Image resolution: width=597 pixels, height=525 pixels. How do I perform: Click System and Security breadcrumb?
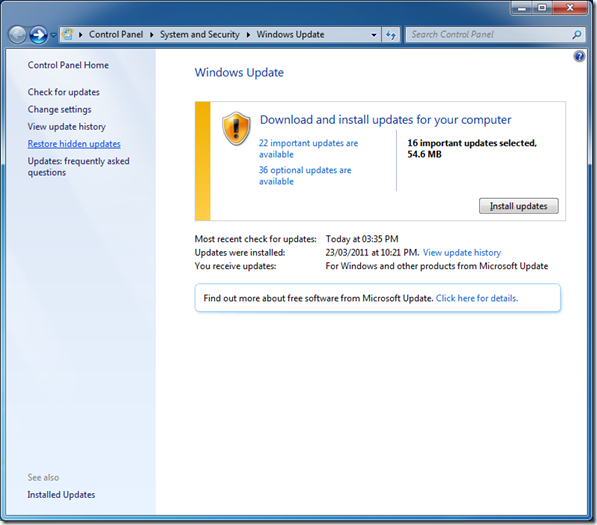click(200, 35)
